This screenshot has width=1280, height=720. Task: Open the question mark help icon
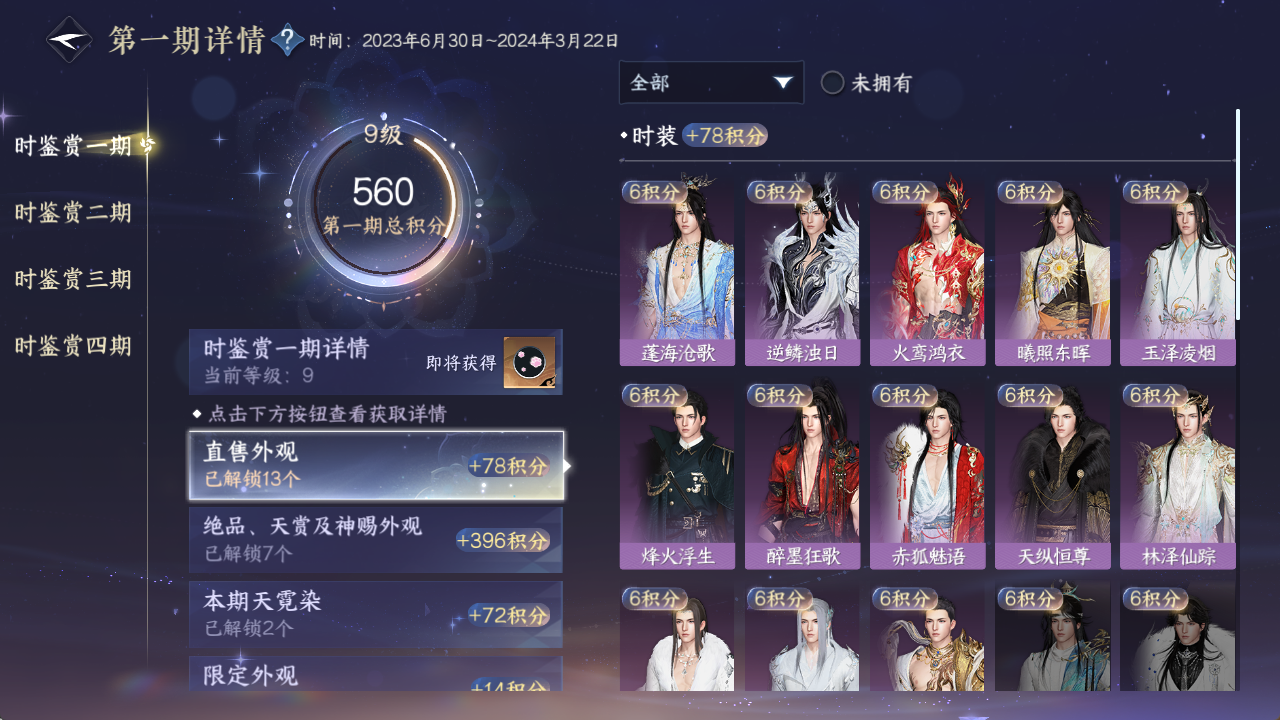pyautogui.click(x=288, y=40)
